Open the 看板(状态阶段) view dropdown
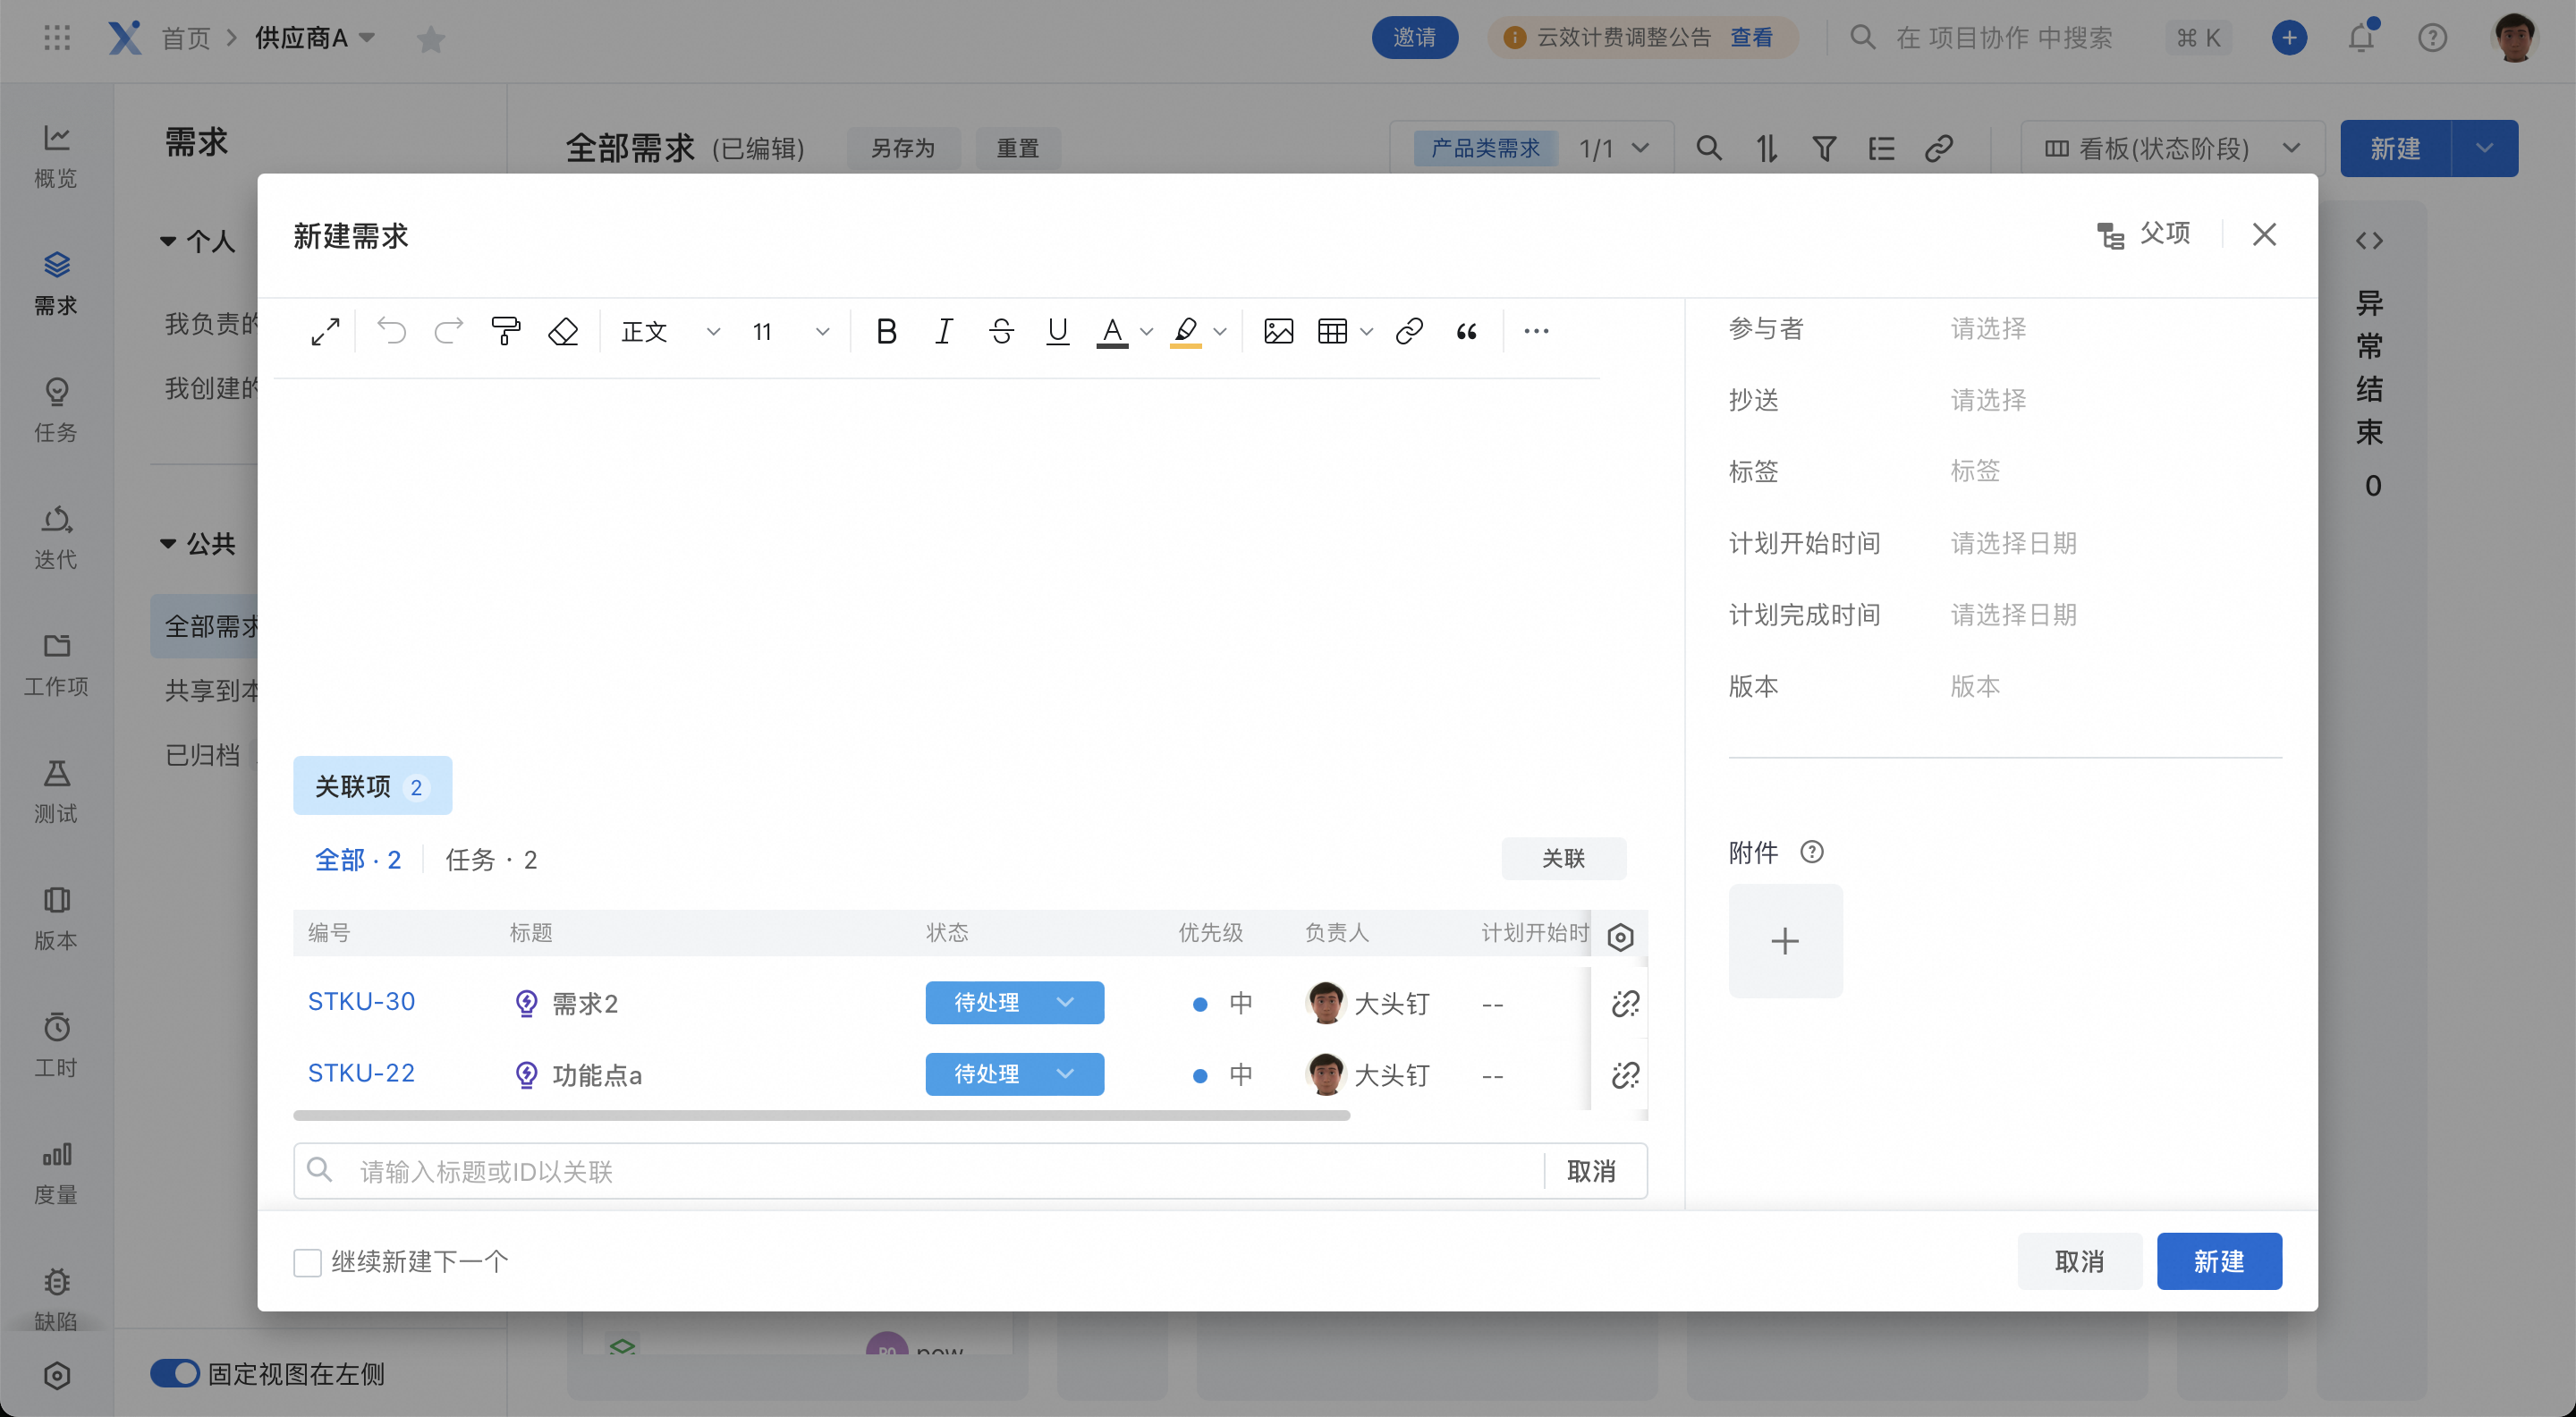Viewport: 2576px width, 1417px height. point(2172,148)
